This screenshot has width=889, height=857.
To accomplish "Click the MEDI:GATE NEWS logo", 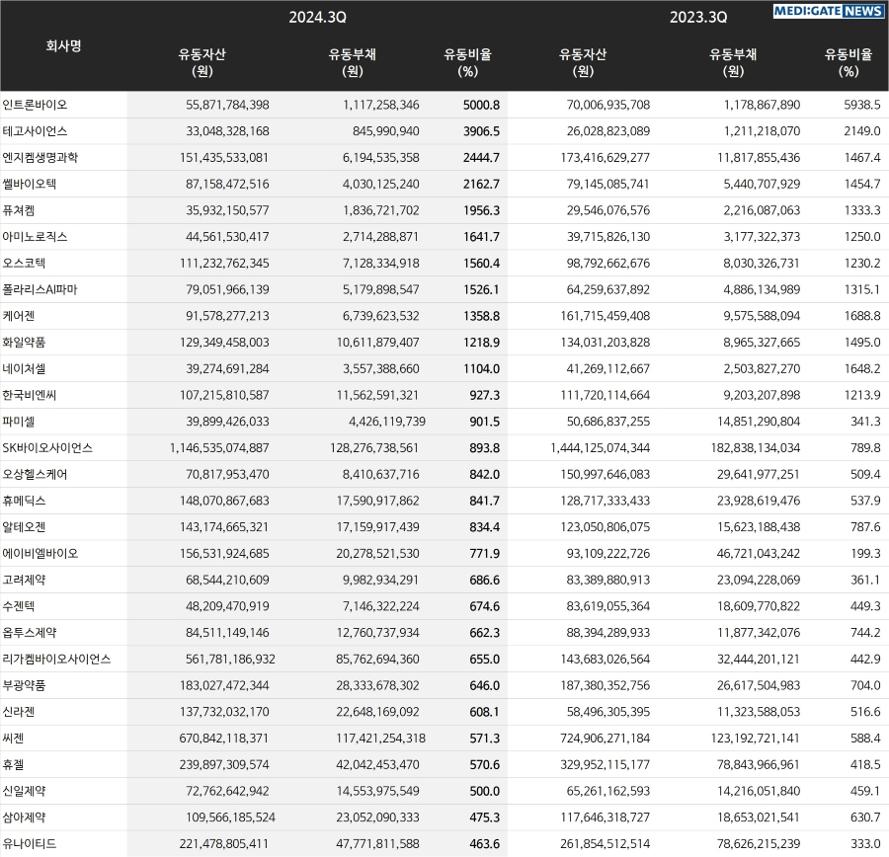I will (x=828, y=11).
